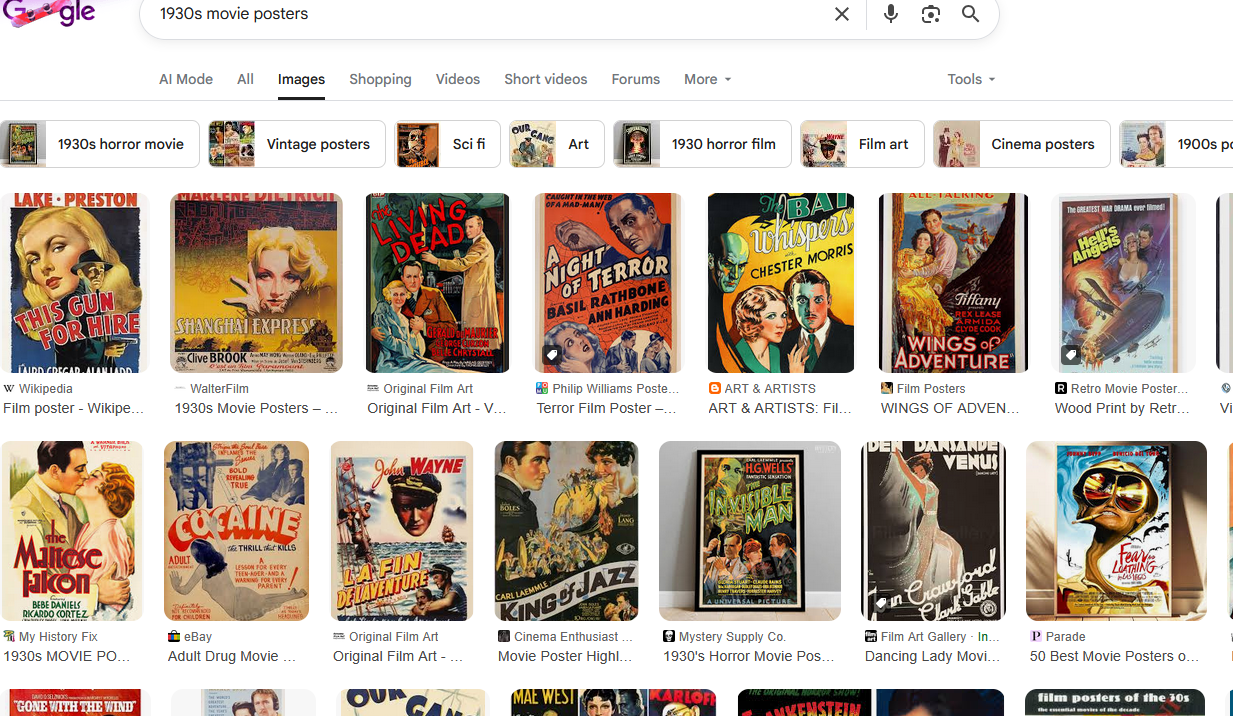The image size is (1233, 716).
Task: Click the eBay favicon under Cocaine poster
Action: tap(174, 636)
